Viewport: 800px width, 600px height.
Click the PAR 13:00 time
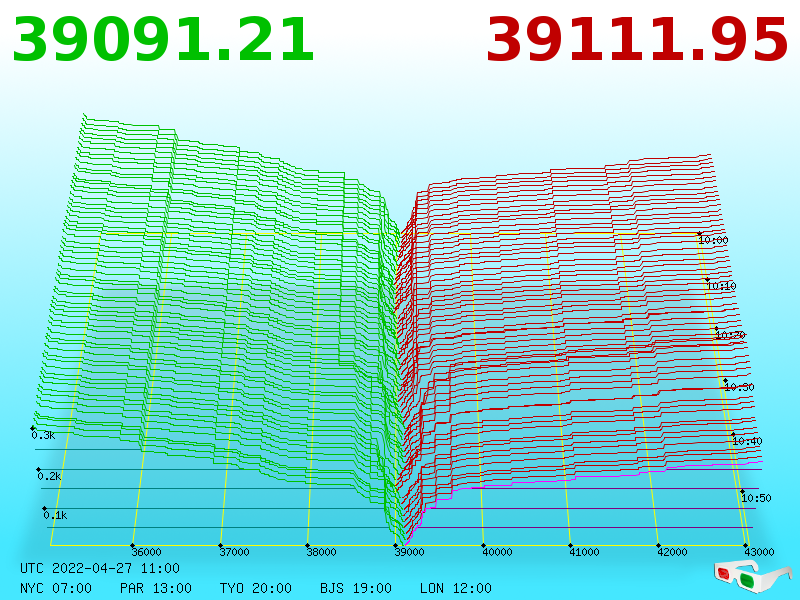pos(156,588)
